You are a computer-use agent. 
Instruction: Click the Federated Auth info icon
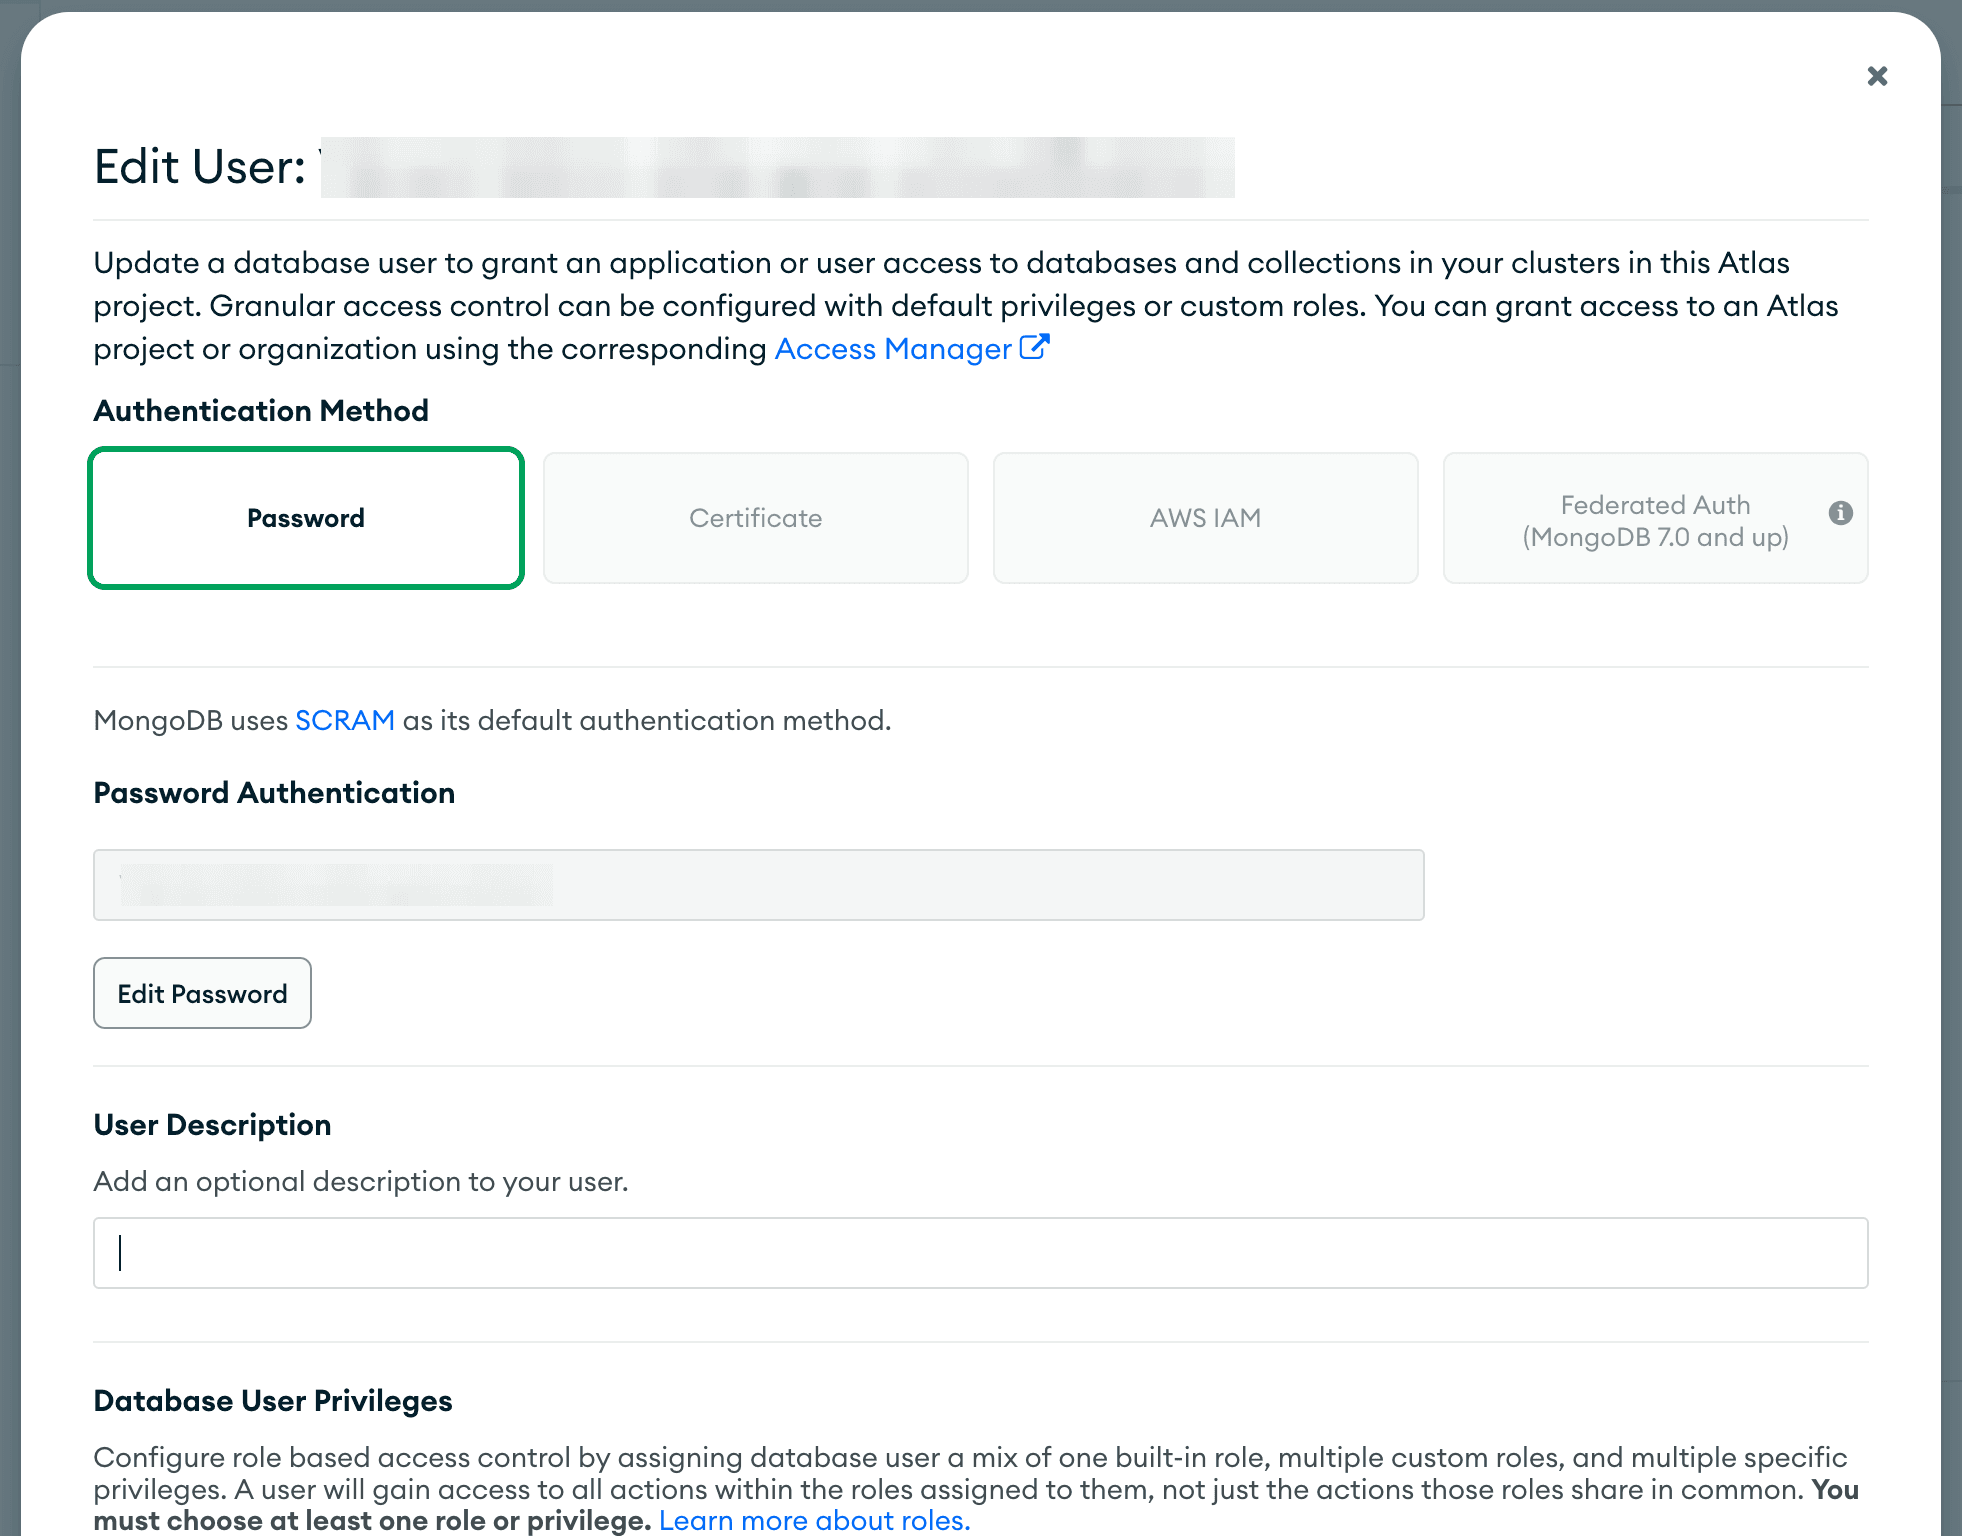[1840, 513]
